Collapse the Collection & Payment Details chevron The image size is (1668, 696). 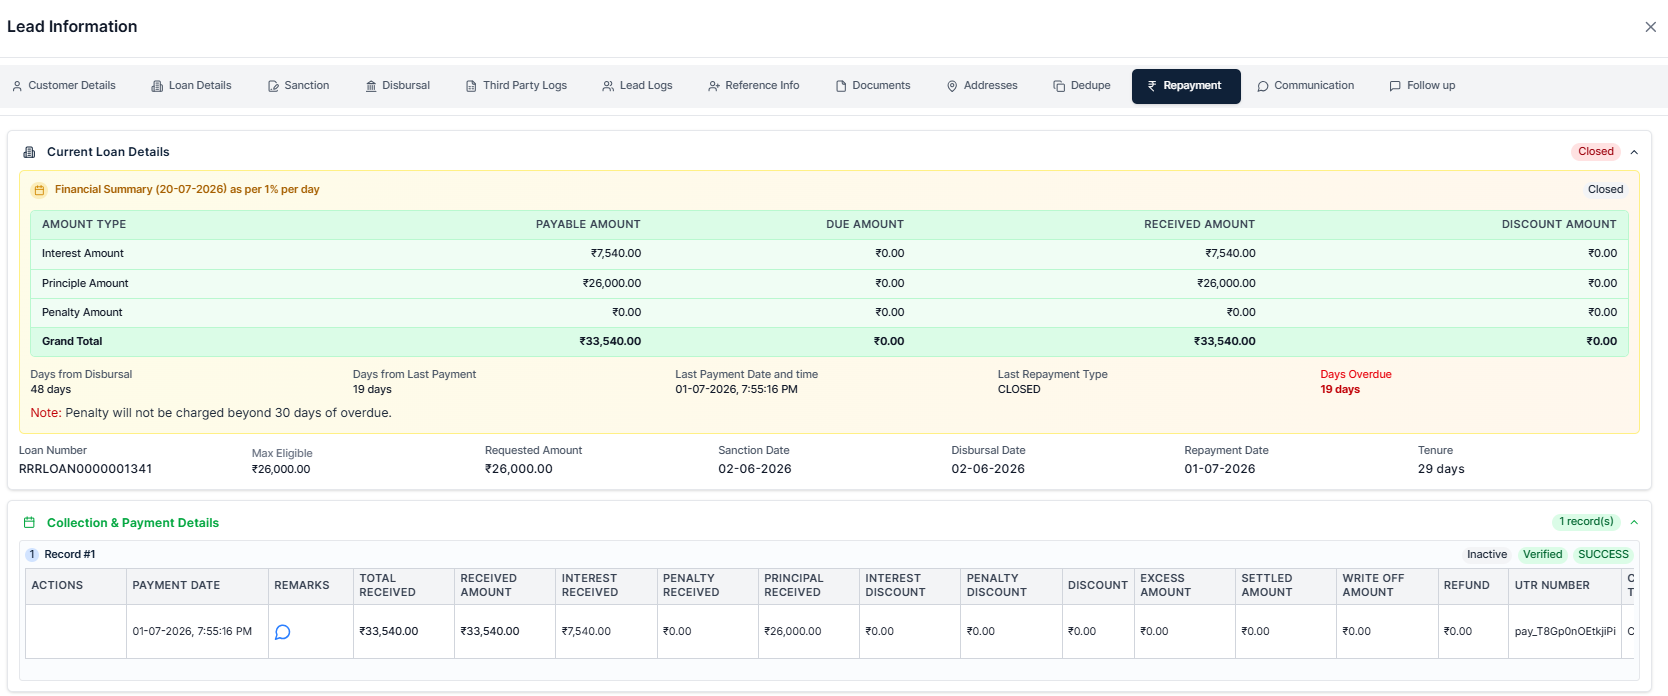pyautogui.click(x=1634, y=522)
